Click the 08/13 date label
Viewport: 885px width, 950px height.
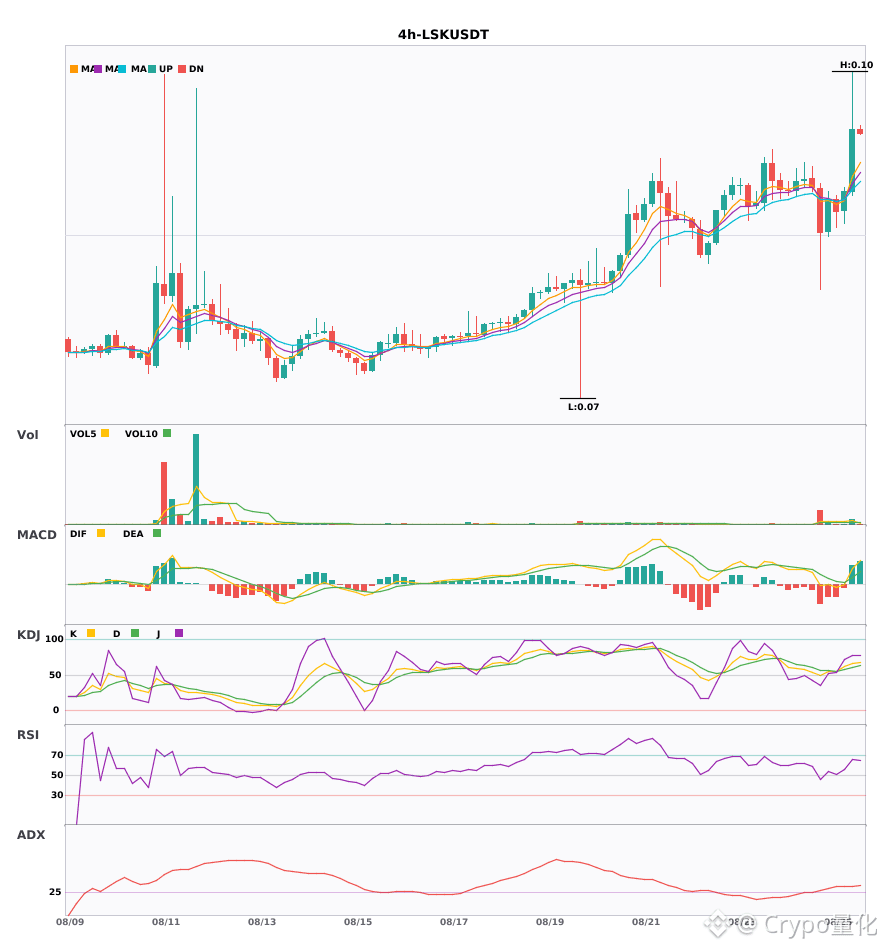262,922
